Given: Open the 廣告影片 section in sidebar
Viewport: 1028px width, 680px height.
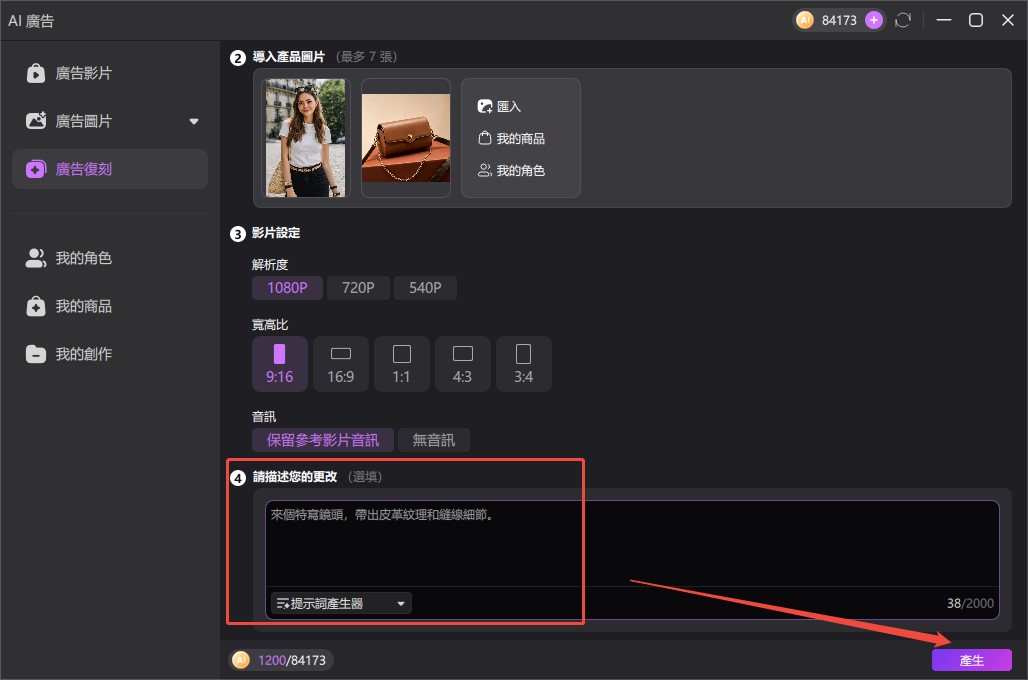Looking at the screenshot, I should [x=109, y=73].
